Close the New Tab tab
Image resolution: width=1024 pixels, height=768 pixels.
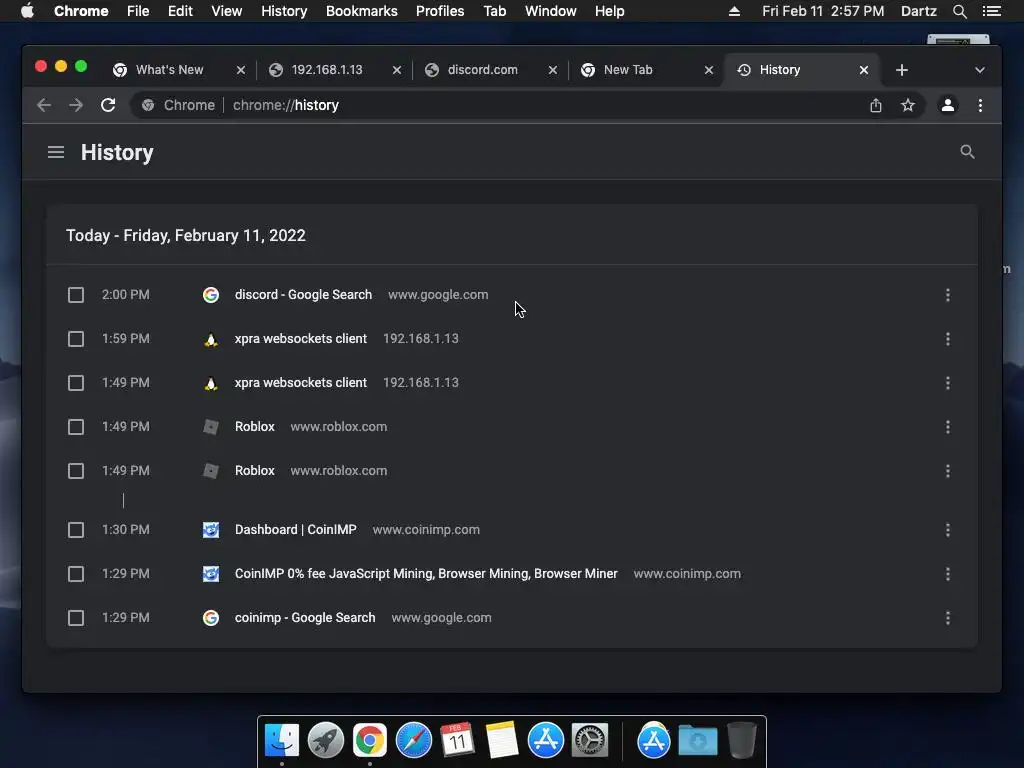coord(709,70)
